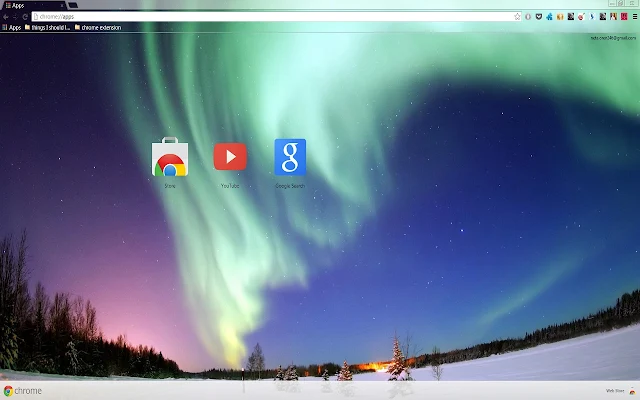
Task: Open a new tab
Action: coord(73,5)
